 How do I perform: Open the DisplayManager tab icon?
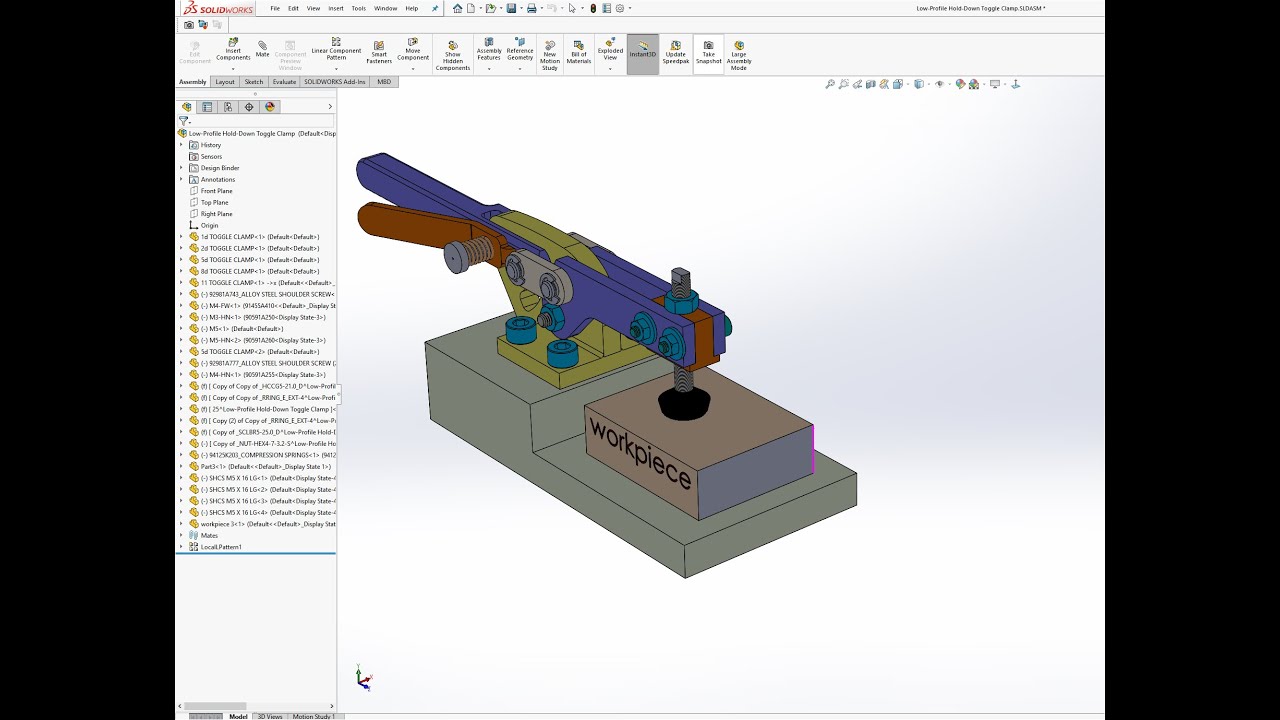pos(269,106)
